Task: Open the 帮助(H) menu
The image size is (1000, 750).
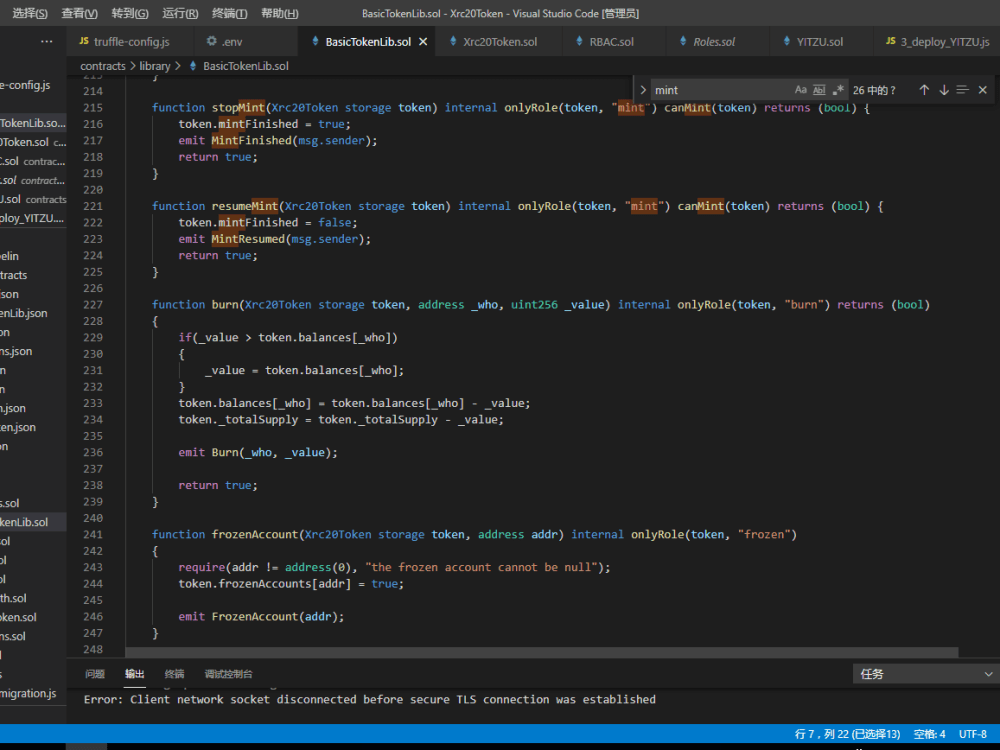Action: click(279, 13)
